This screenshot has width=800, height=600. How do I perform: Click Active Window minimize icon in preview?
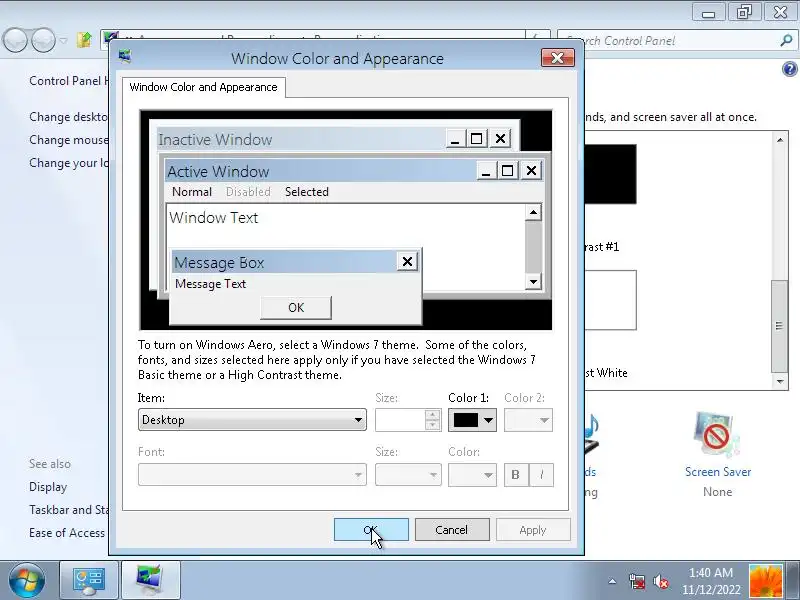click(486, 171)
